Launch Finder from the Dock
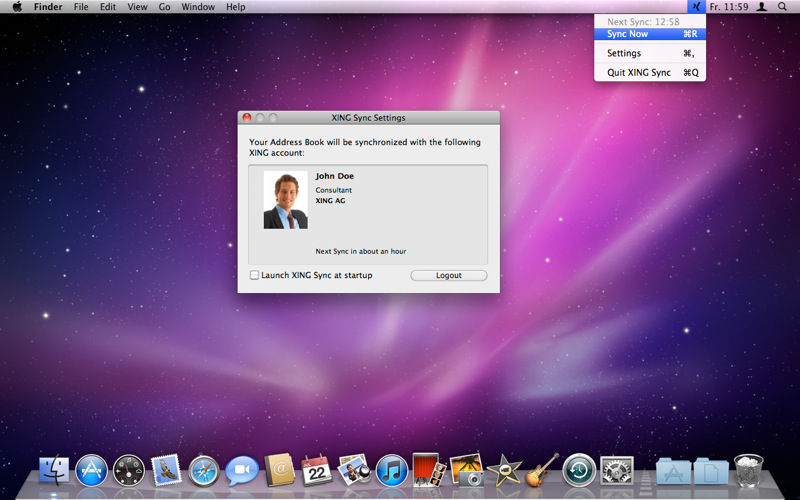The width and height of the screenshot is (800, 500). (x=54, y=470)
